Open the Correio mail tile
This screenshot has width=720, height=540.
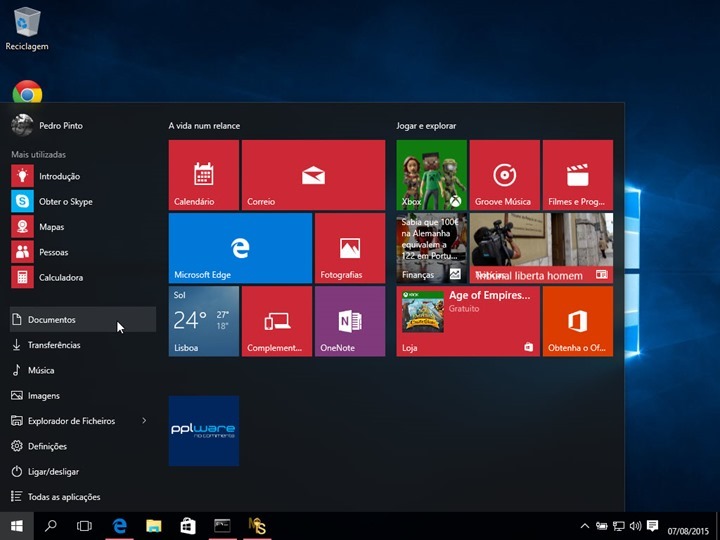click(x=313, y=175)
